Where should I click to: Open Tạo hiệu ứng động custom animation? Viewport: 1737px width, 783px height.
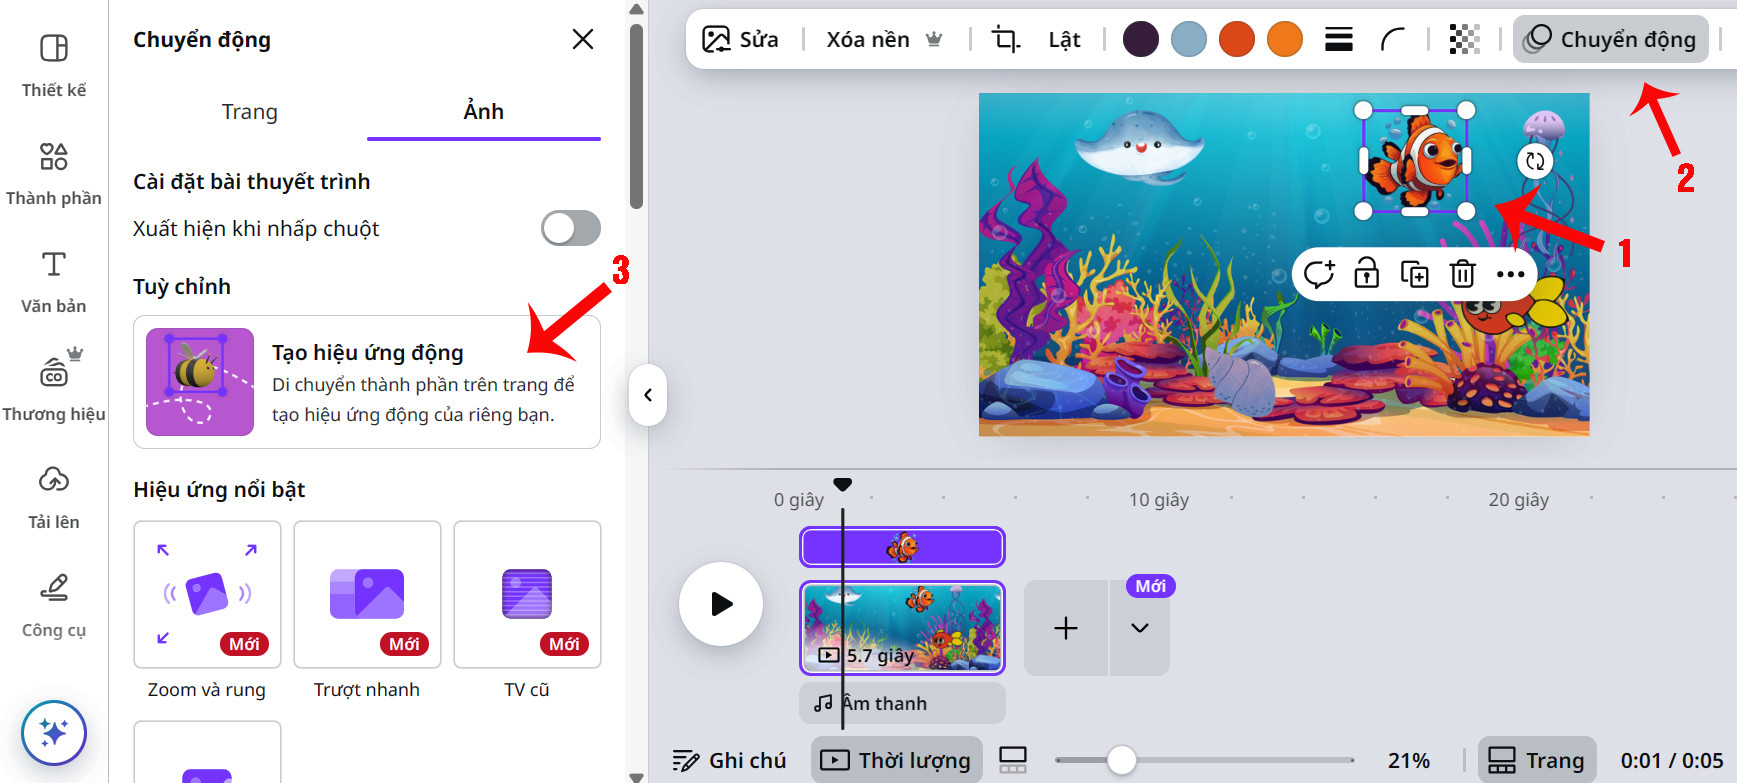click(367, 382)
